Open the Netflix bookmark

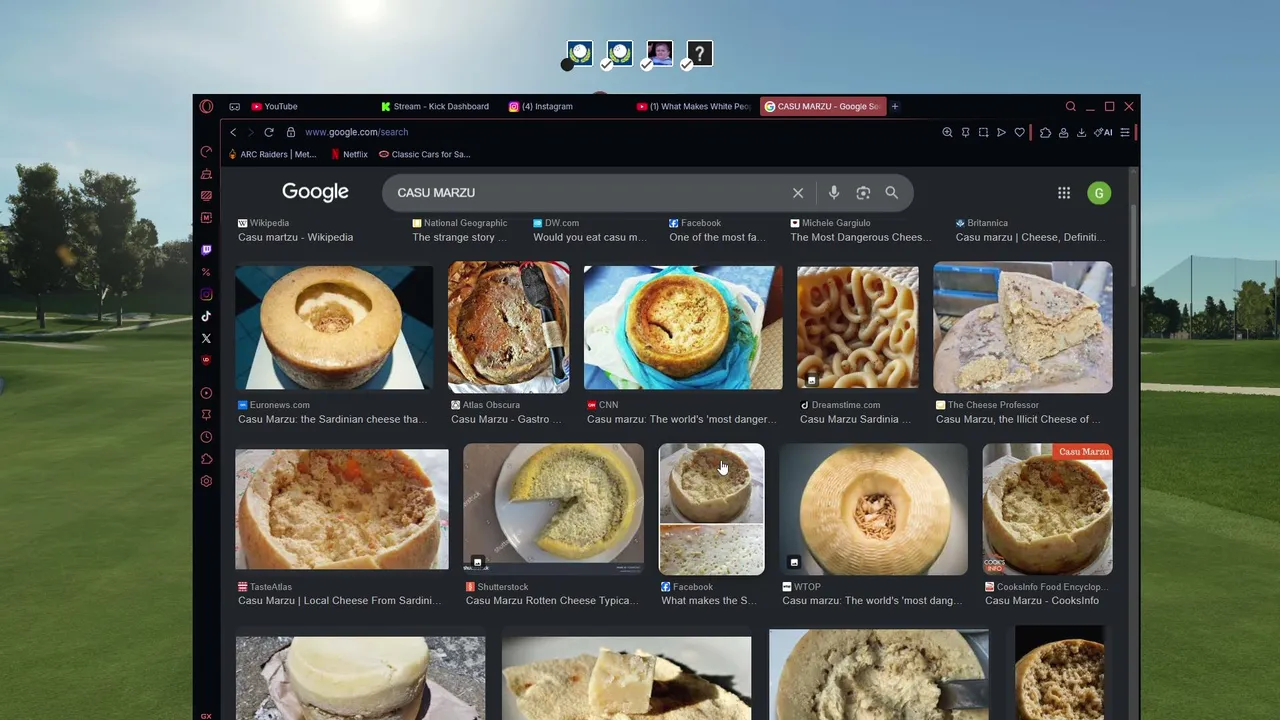click(x=349, y=154)
